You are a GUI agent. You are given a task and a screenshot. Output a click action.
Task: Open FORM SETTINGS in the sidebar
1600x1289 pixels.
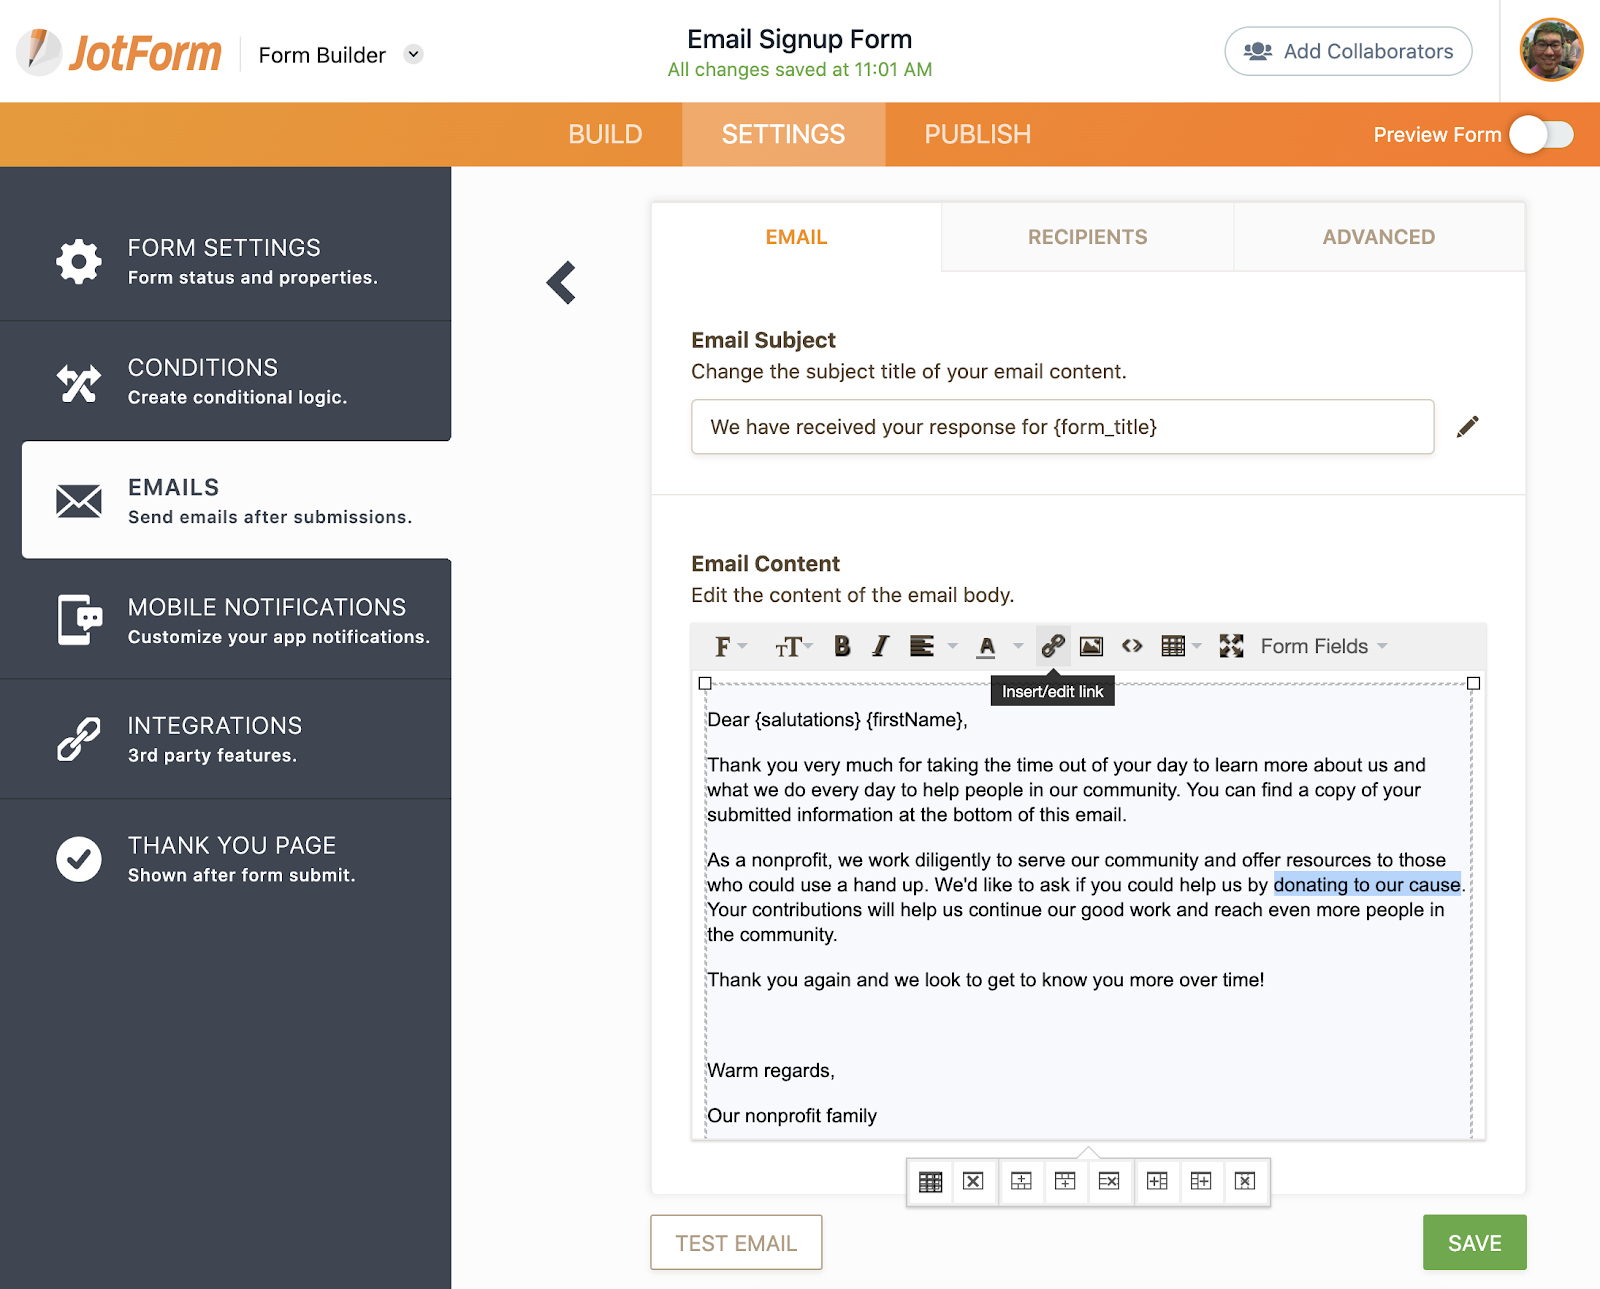pyautogui.click(x=225, y=261)
